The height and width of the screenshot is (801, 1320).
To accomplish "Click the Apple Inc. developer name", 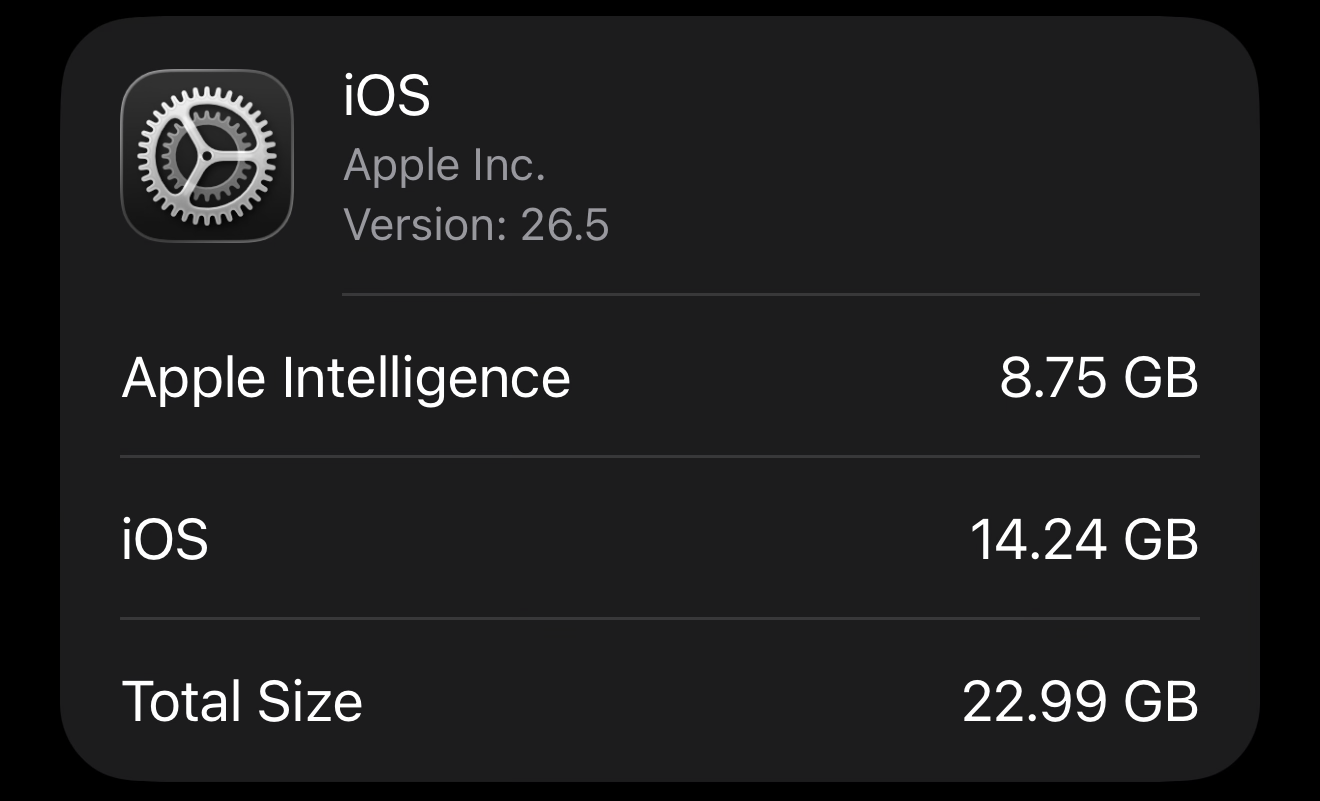I will point(444,166).
